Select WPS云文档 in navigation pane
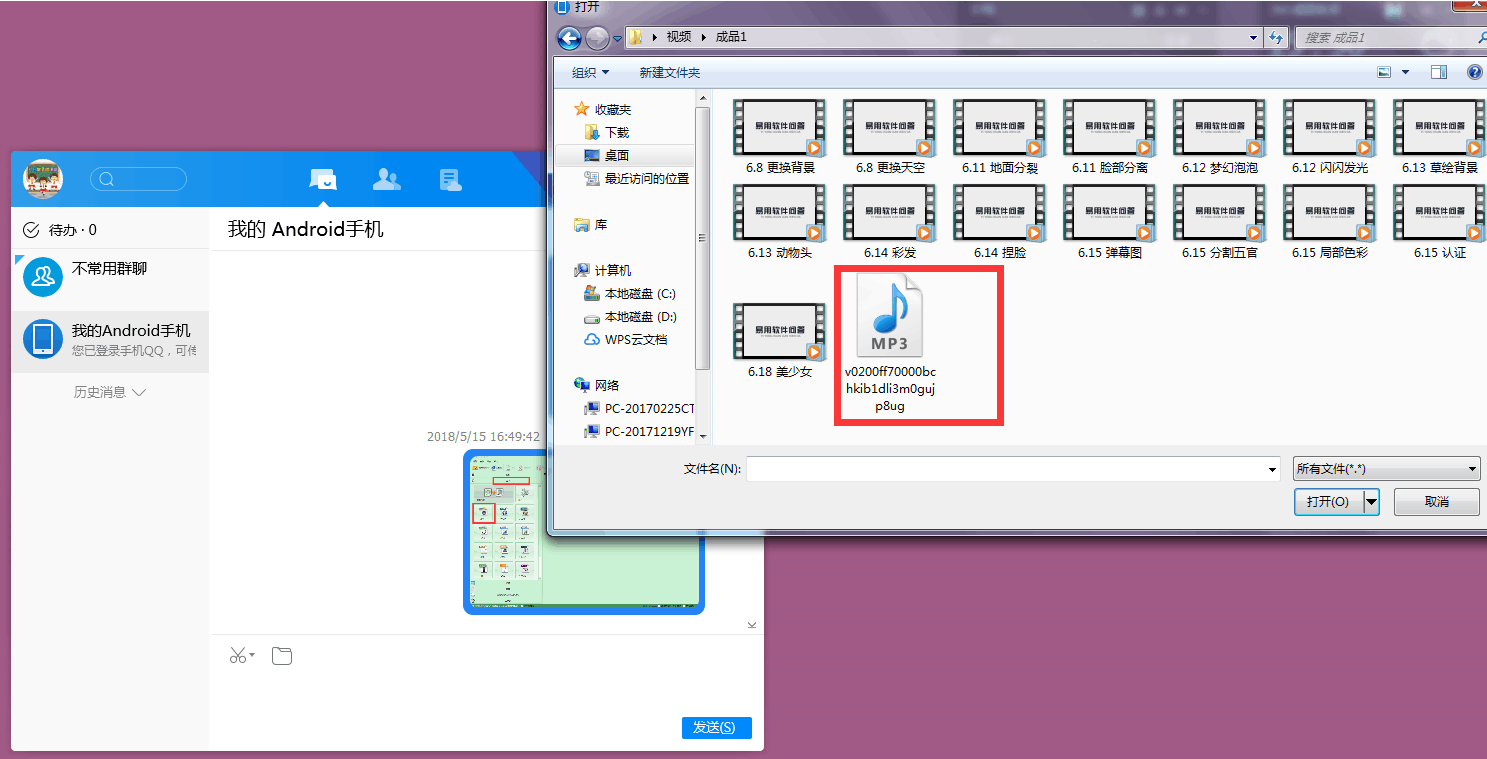1487x759 pixels. click(625, 339)
